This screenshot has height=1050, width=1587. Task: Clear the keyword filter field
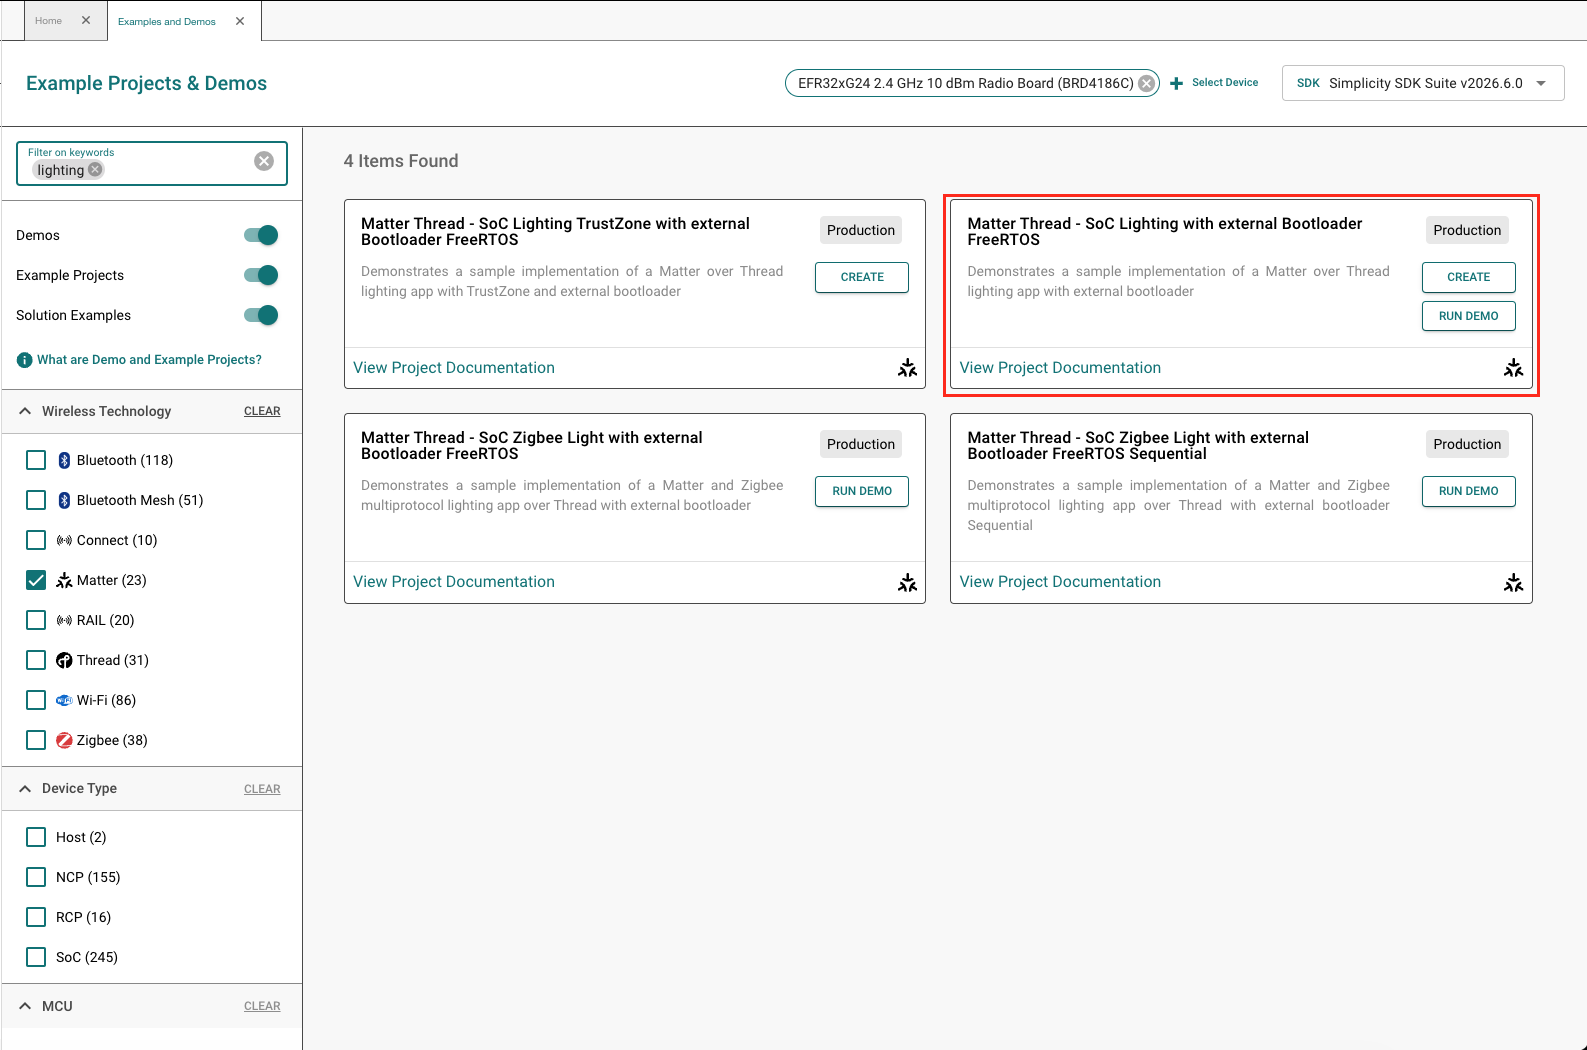[x=264, y=161]
